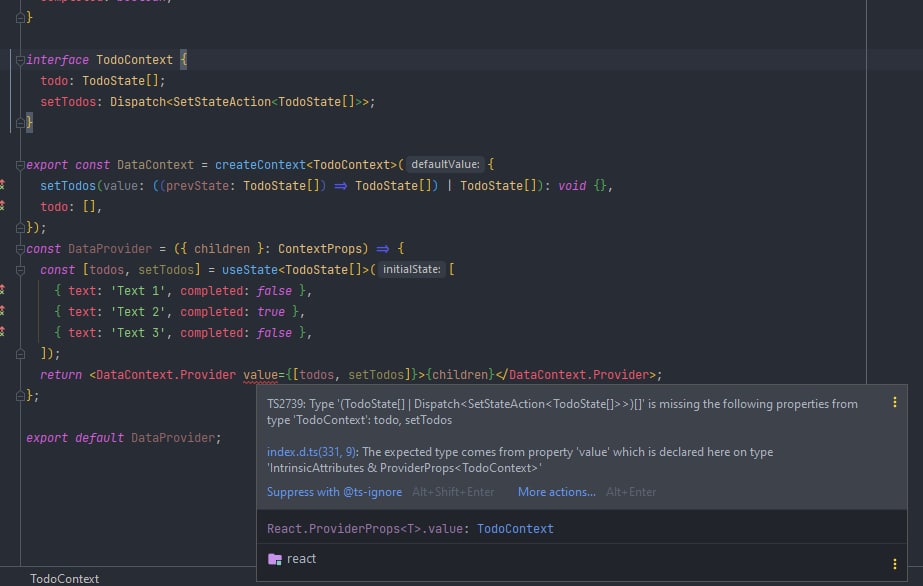Open the kebab menu beside react library
Image resolution: width=923 pixels, height=586 pixels.
click(895, 564)
